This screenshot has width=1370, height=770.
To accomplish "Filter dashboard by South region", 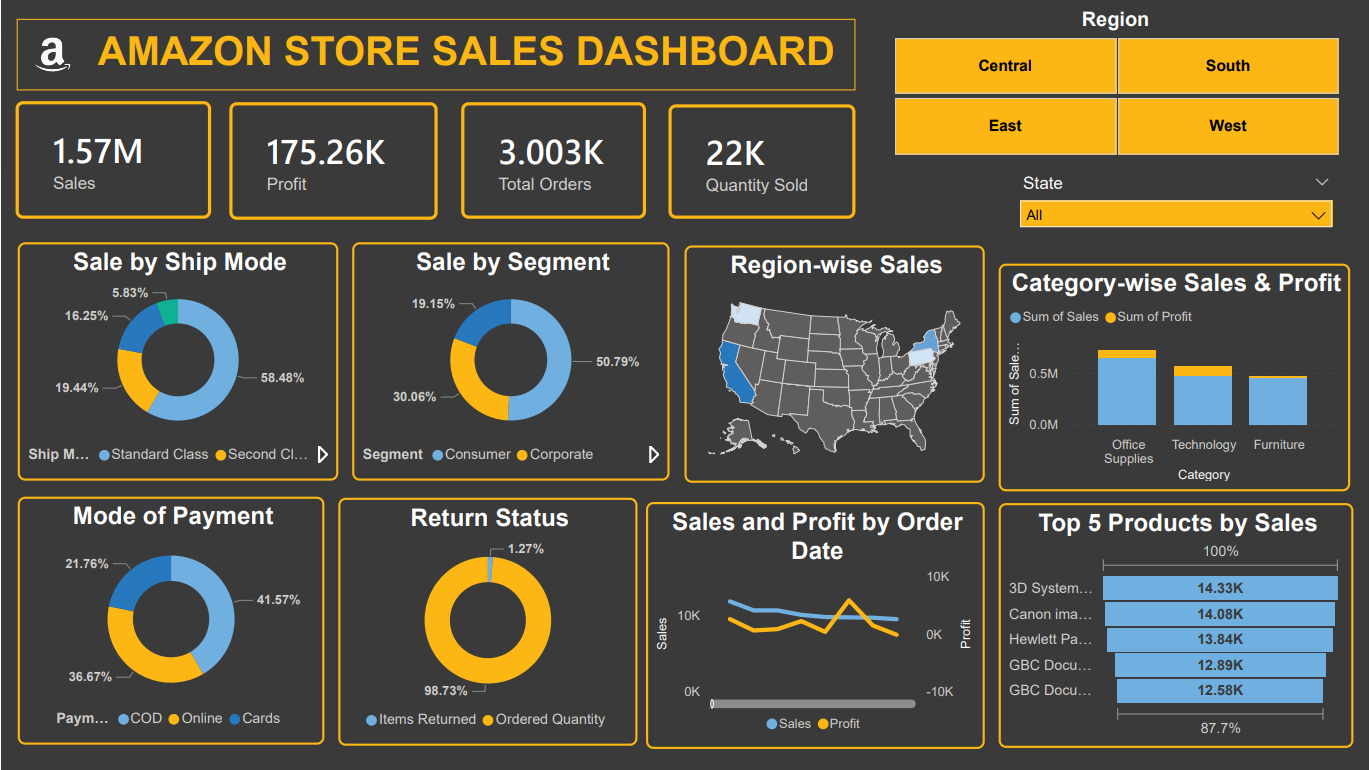I will click(1228, 66).
